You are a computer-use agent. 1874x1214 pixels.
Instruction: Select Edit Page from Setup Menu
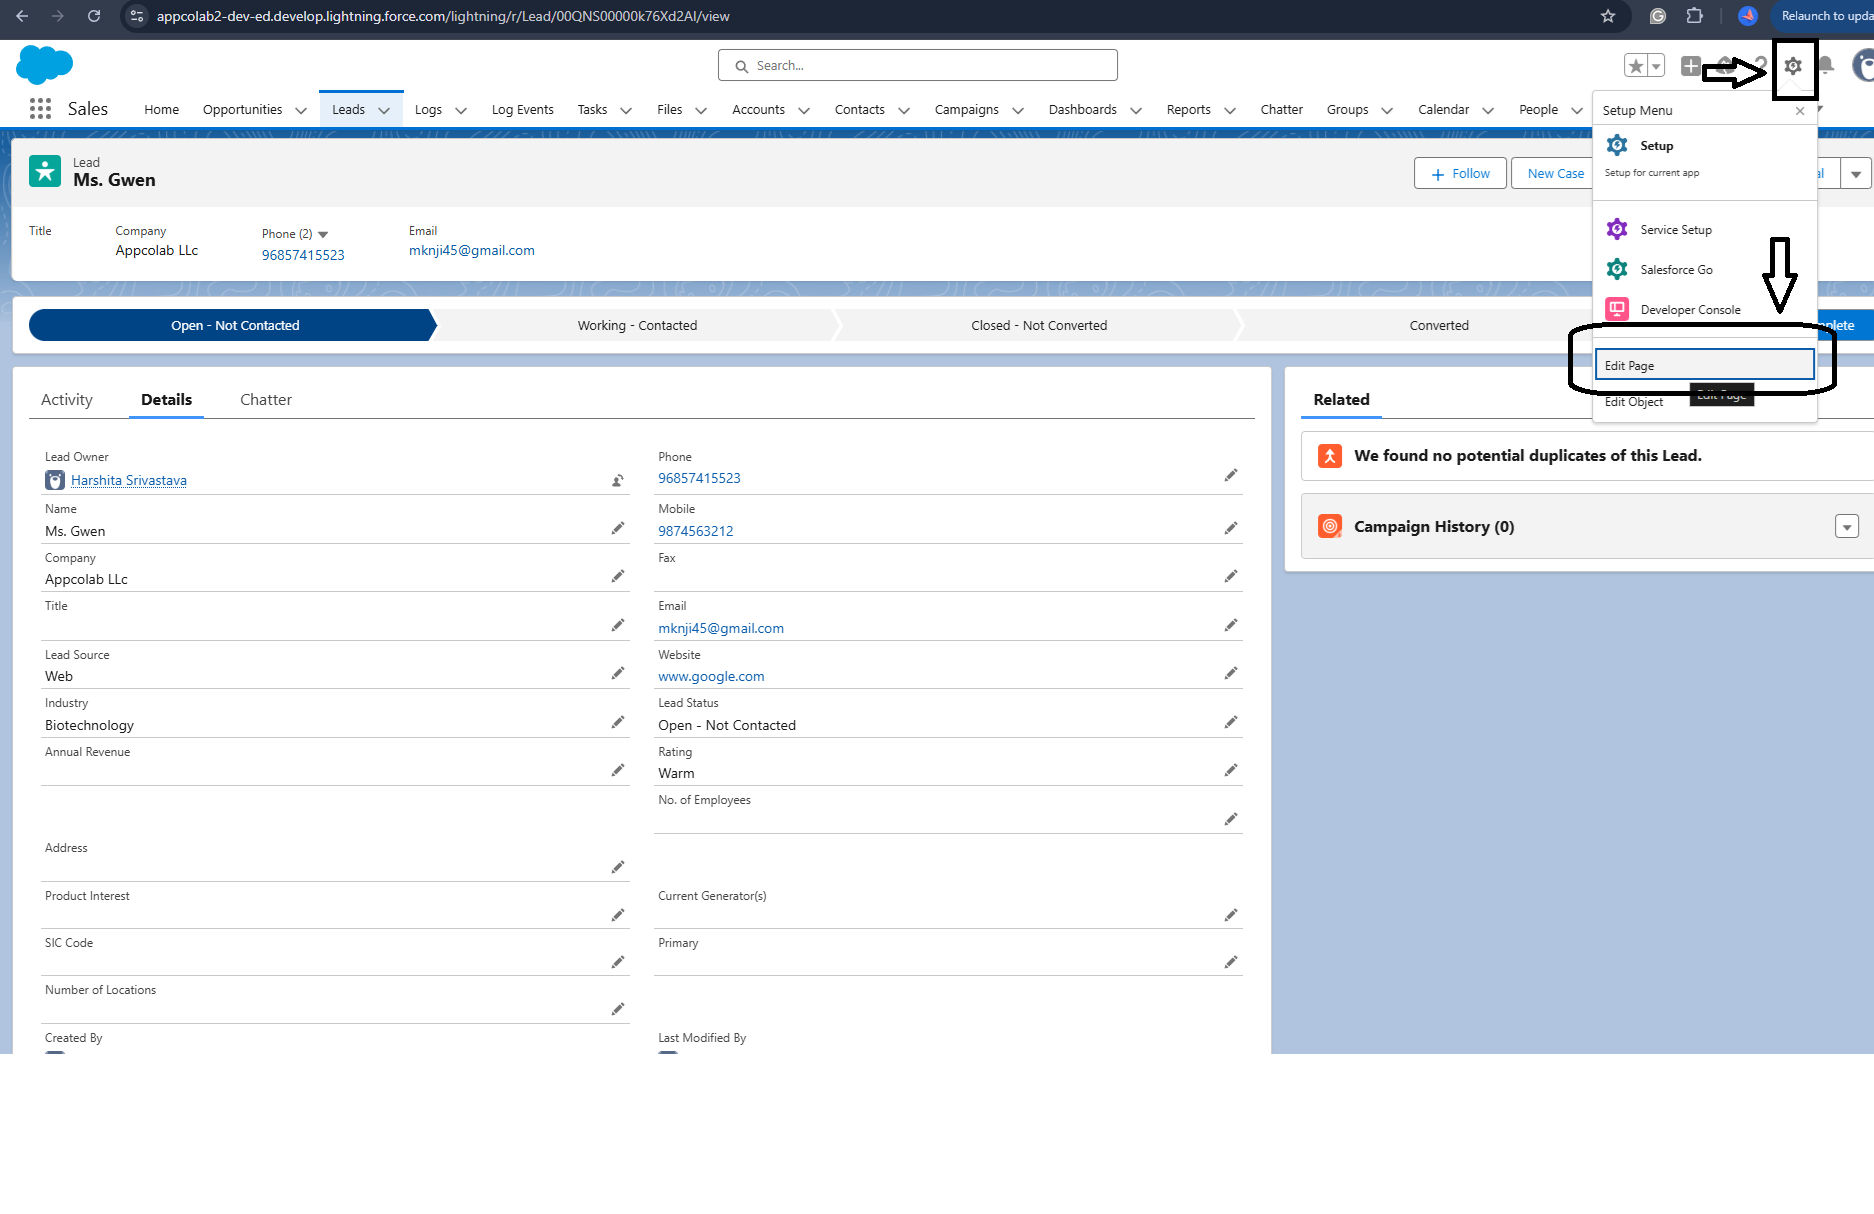tap(1703, 365)
